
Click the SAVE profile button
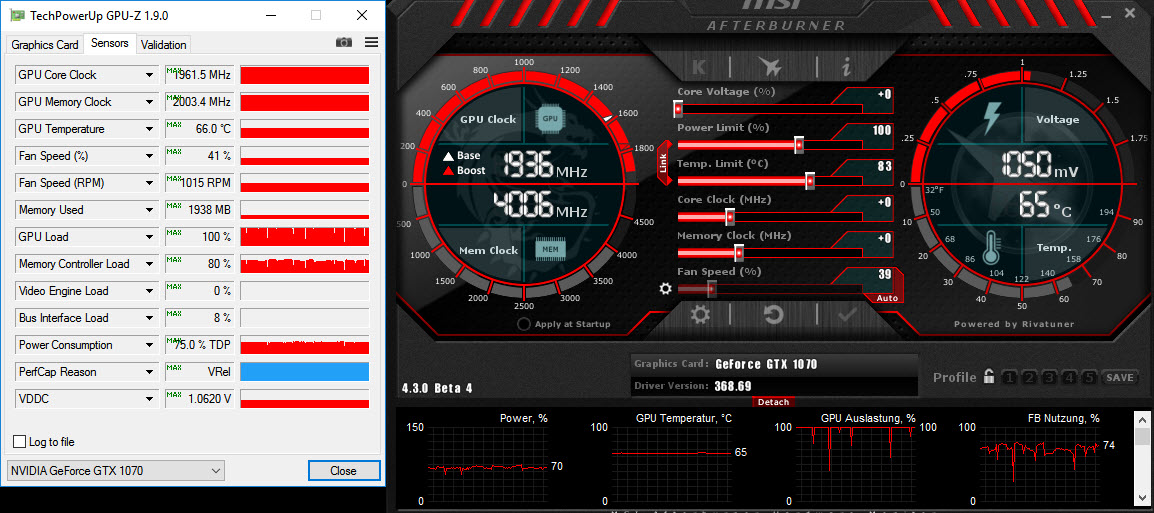point(1119,378)
